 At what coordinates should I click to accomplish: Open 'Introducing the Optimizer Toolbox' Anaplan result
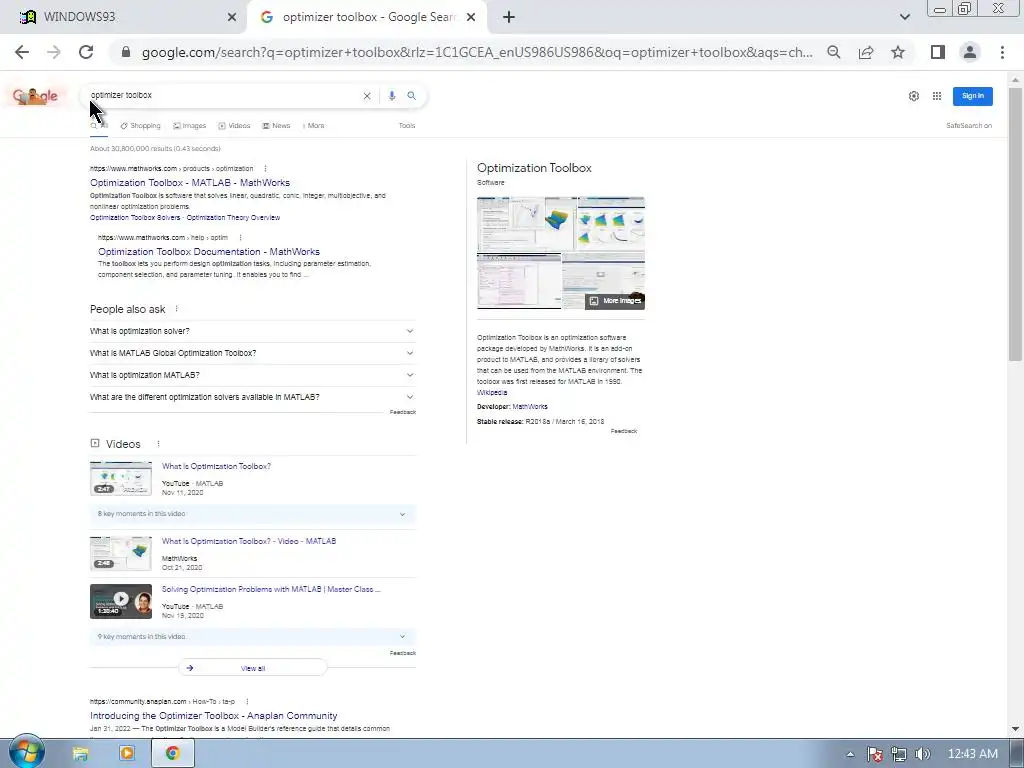[214, 716]
